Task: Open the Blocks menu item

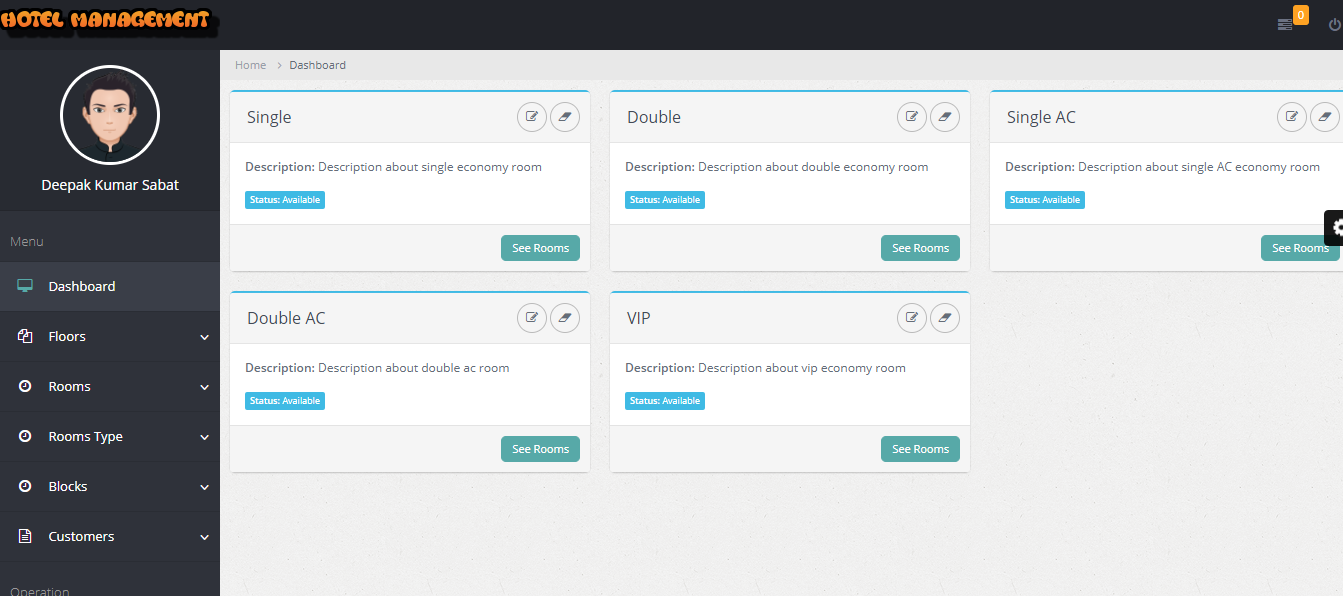Action: [x=110, y=486]
